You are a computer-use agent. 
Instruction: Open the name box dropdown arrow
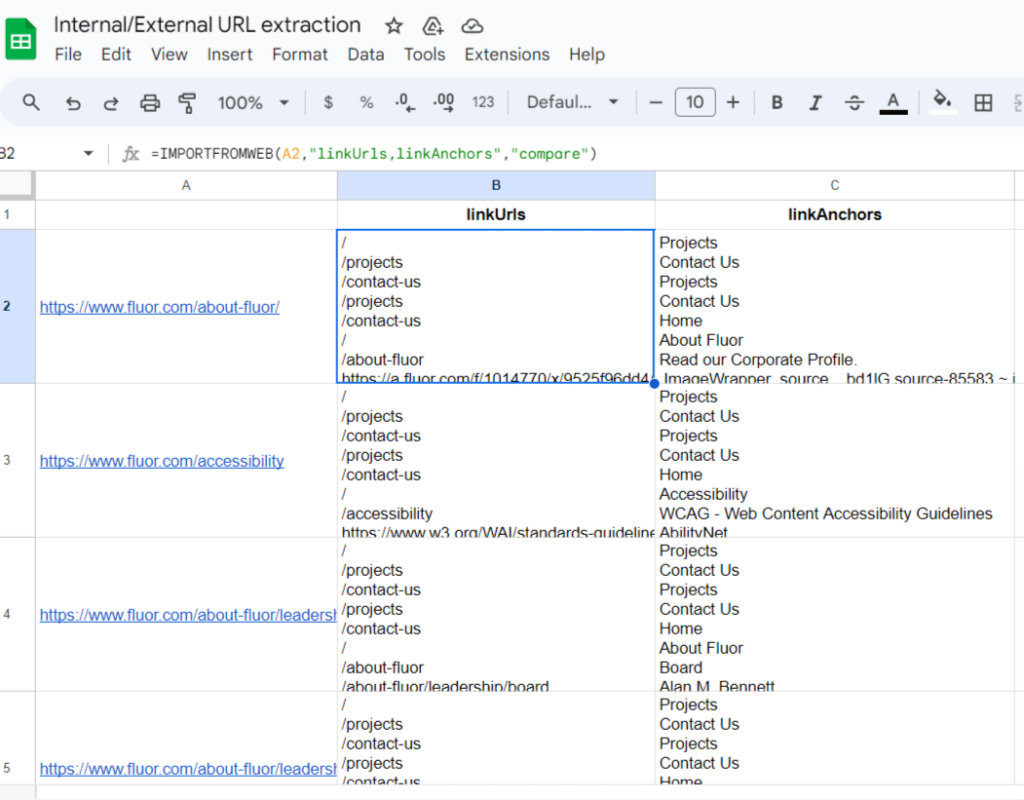[88, 153]
